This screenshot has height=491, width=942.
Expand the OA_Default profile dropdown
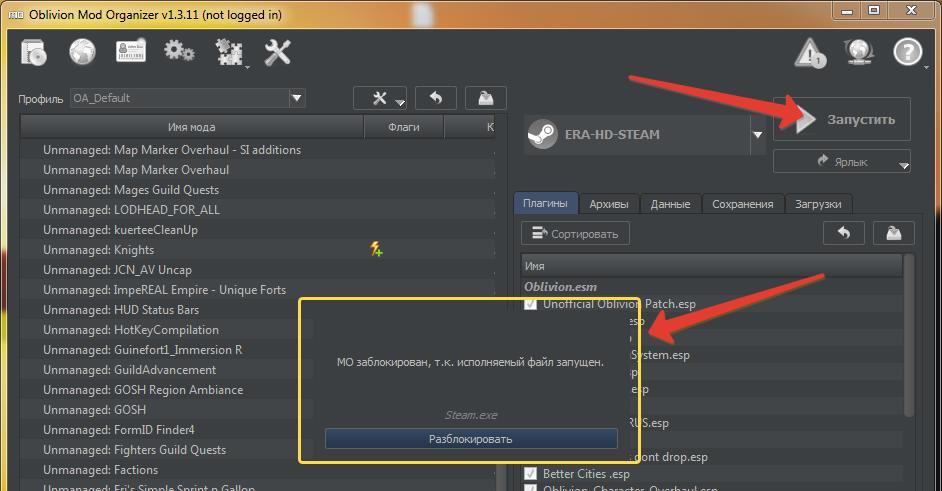pos(296,98)
